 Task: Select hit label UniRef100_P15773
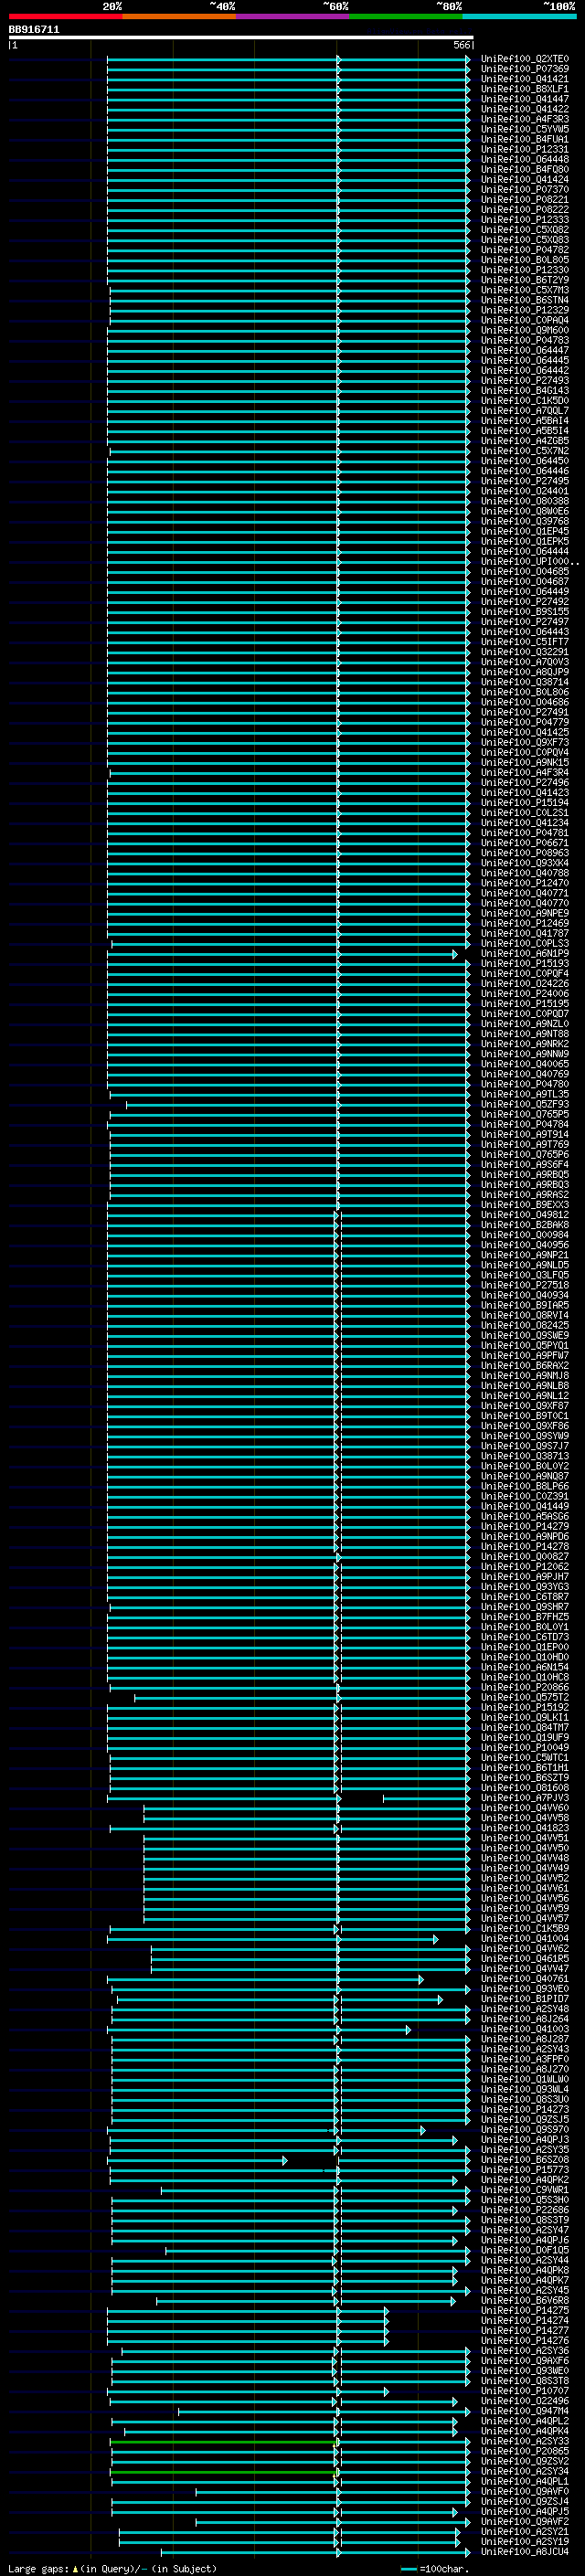(x=525, y=2169)
